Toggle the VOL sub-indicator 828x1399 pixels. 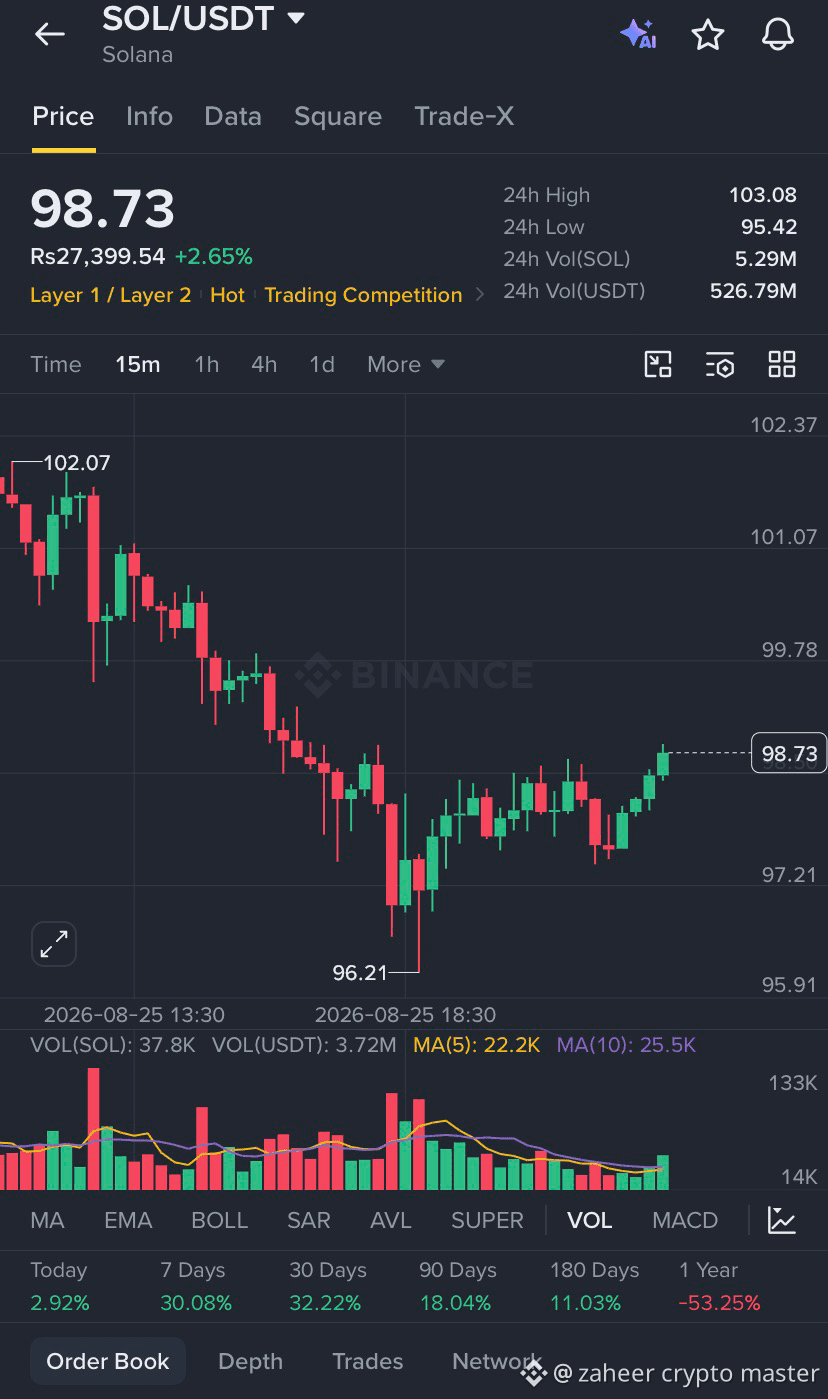[589, 1220]
